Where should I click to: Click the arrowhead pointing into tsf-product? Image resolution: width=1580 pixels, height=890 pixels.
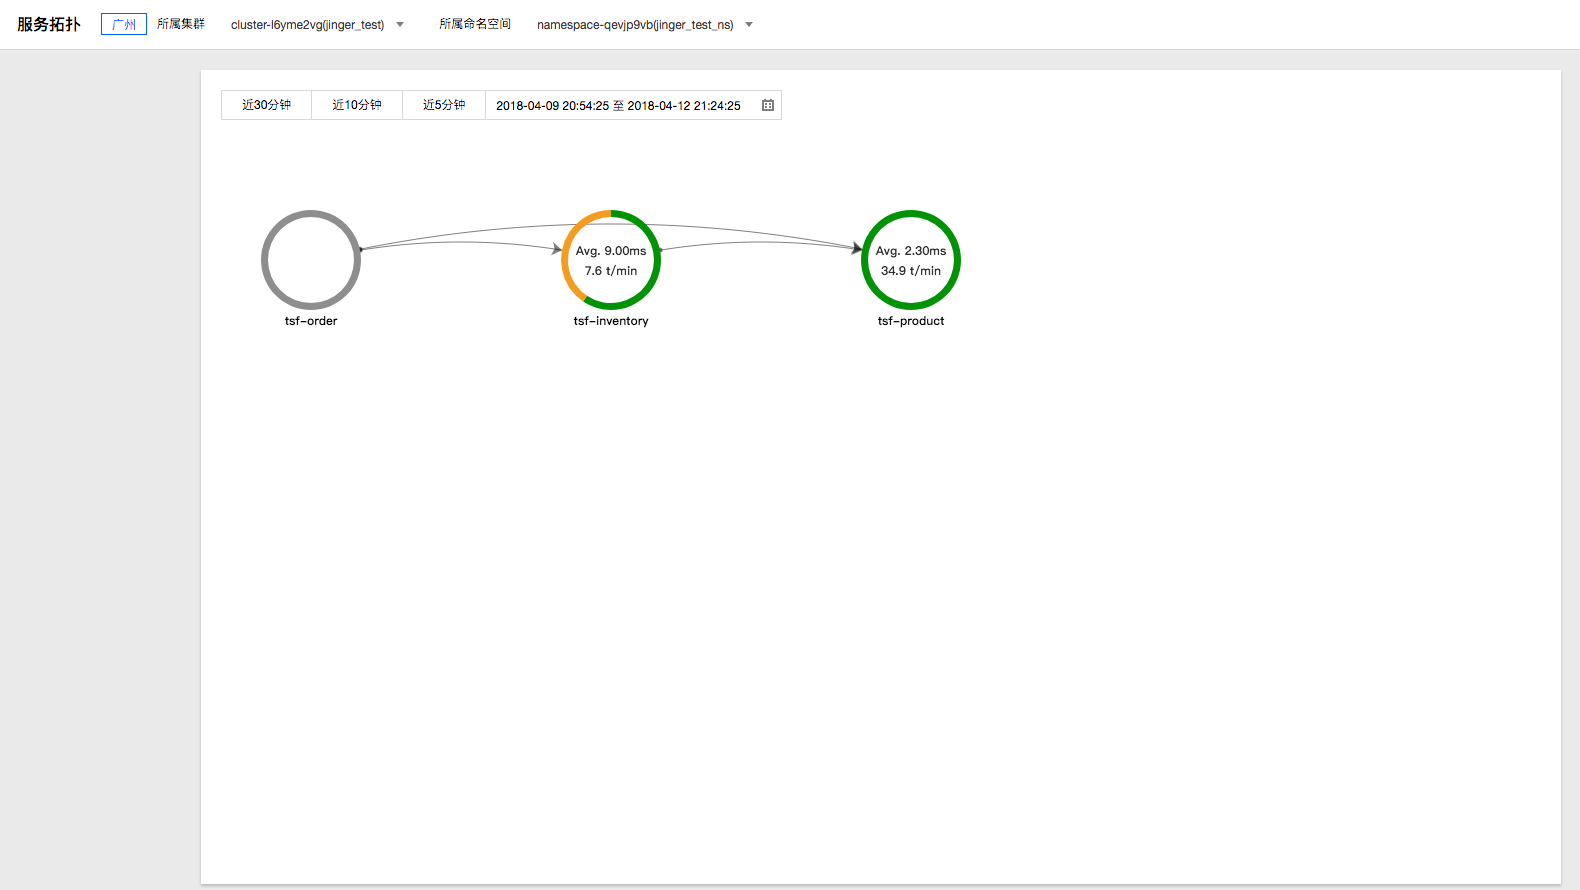click(x=856, y=247)
